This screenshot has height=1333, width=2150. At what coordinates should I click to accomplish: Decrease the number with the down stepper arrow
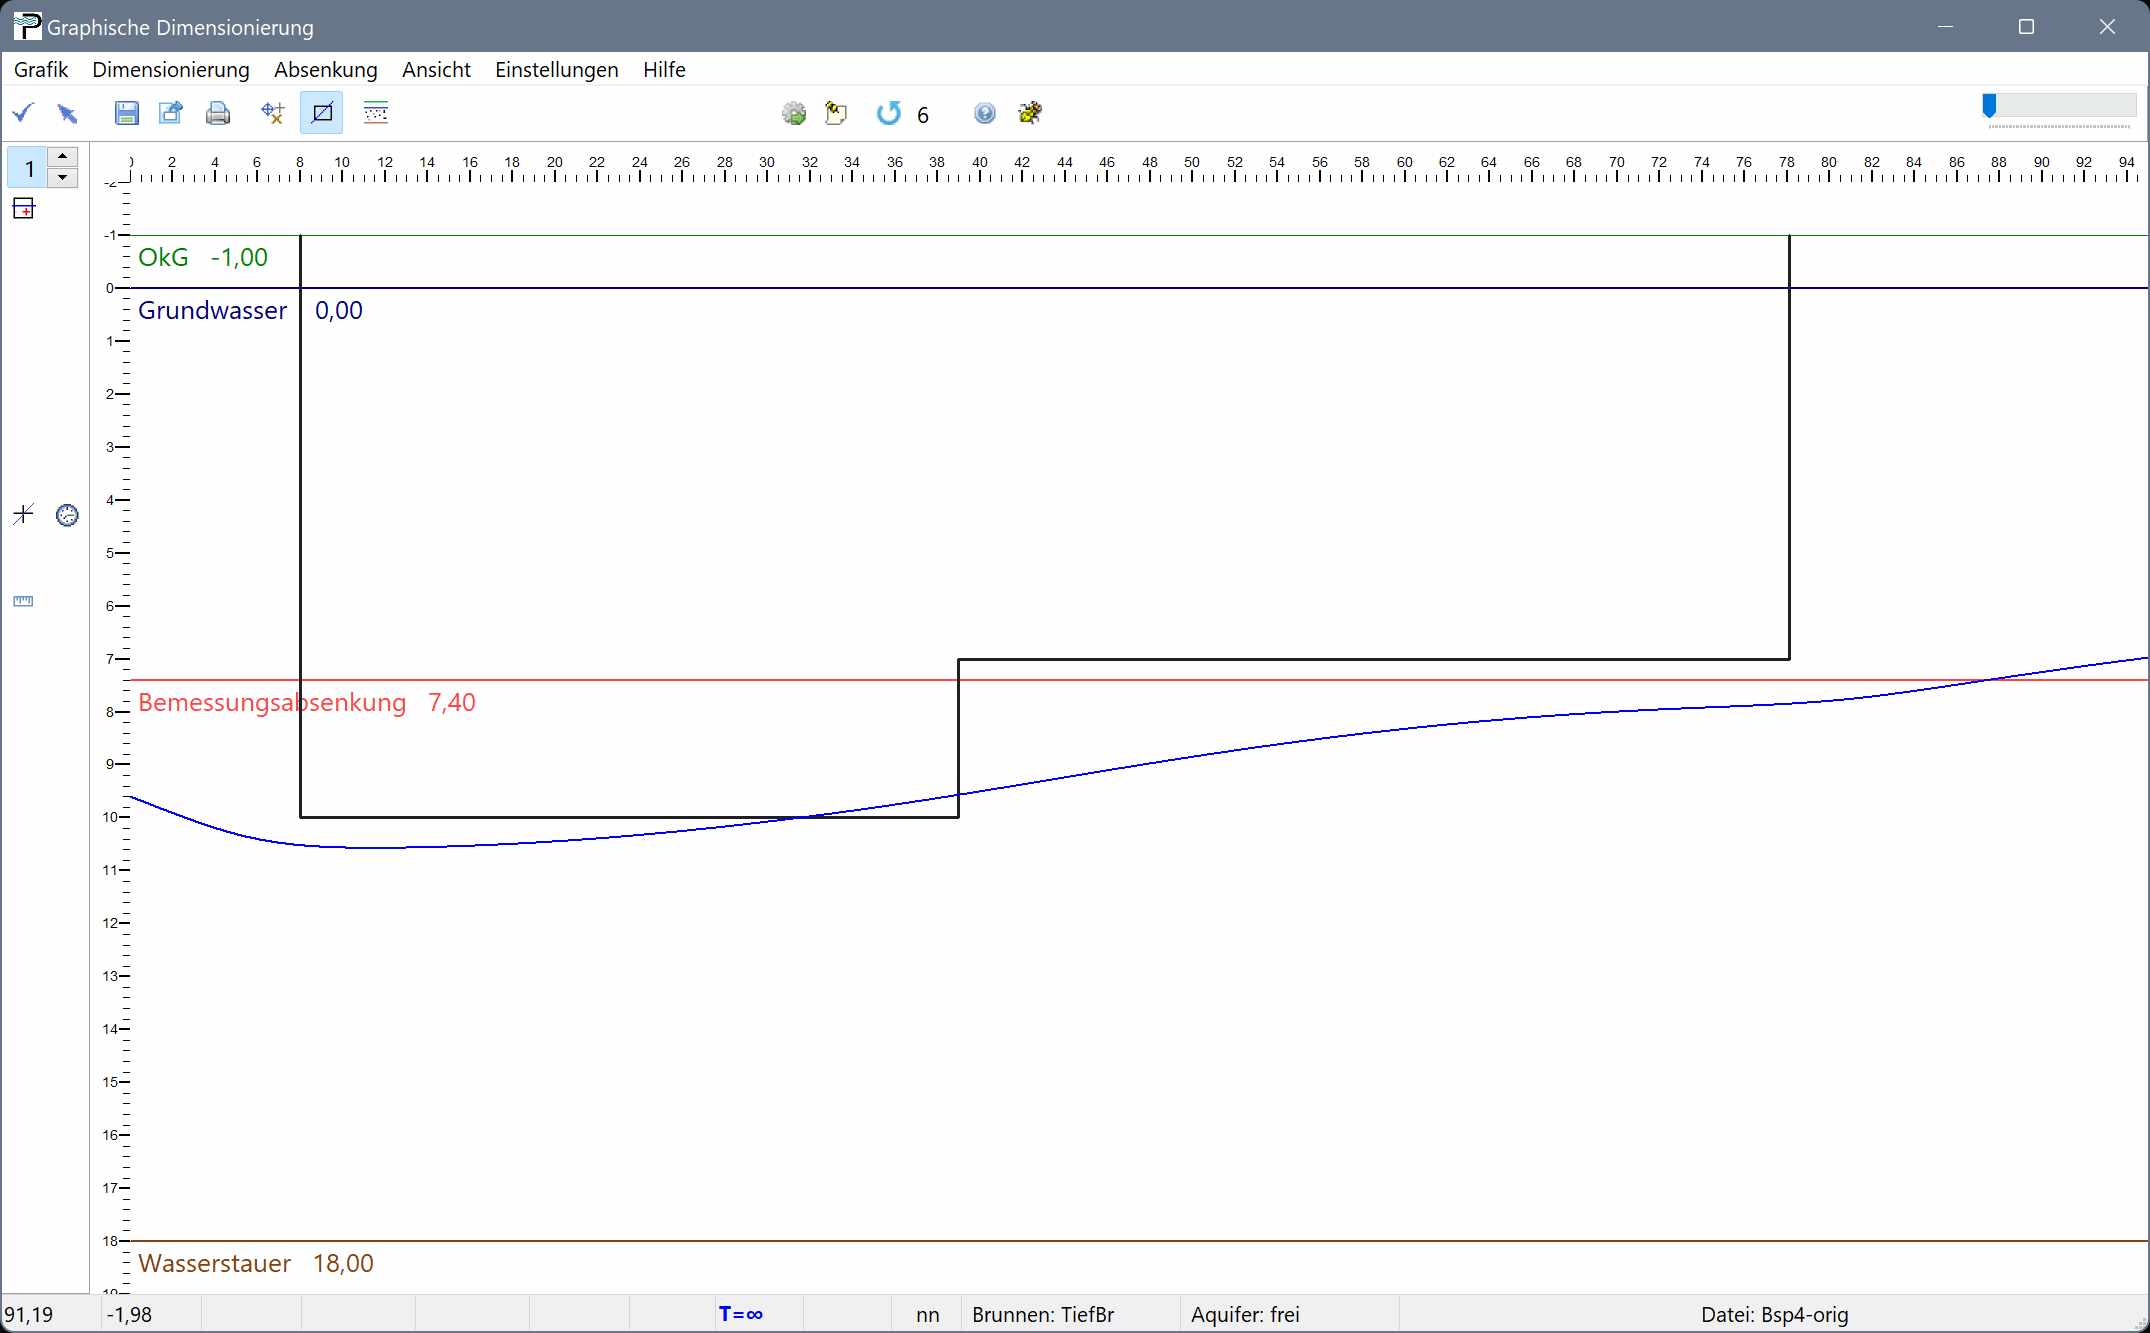pyautogui.click(x=63, y=178)
